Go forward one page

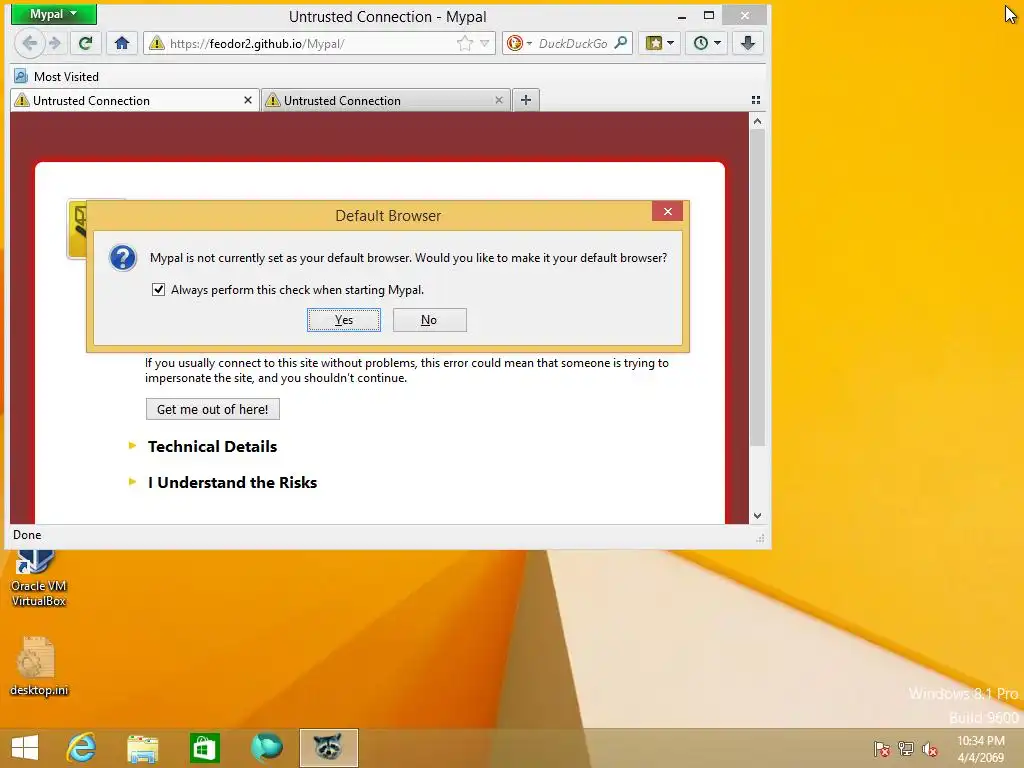click(55, 43)
